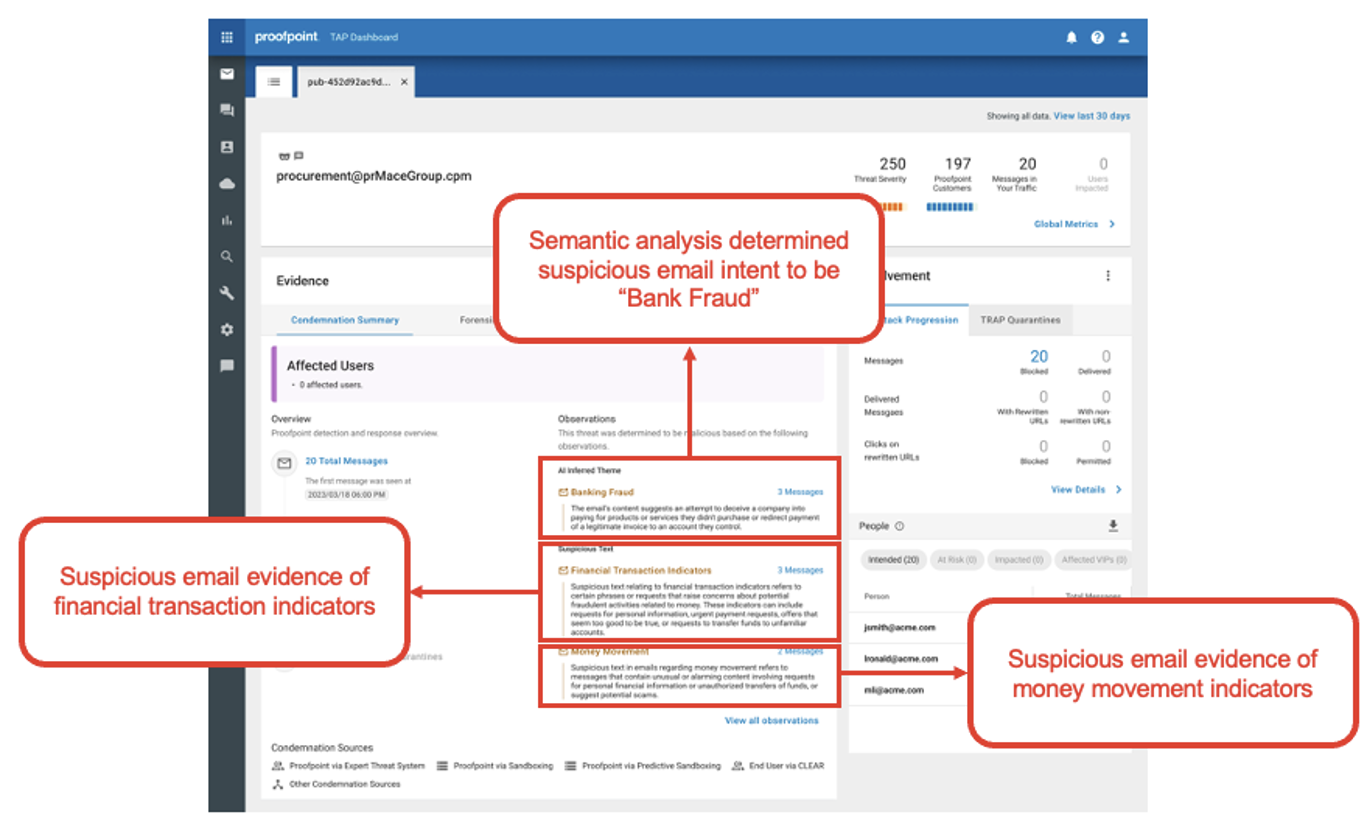Select person jsmith@acme.com
The width and height of the screenshot is (1370, 838).
[x=899, y=627]
